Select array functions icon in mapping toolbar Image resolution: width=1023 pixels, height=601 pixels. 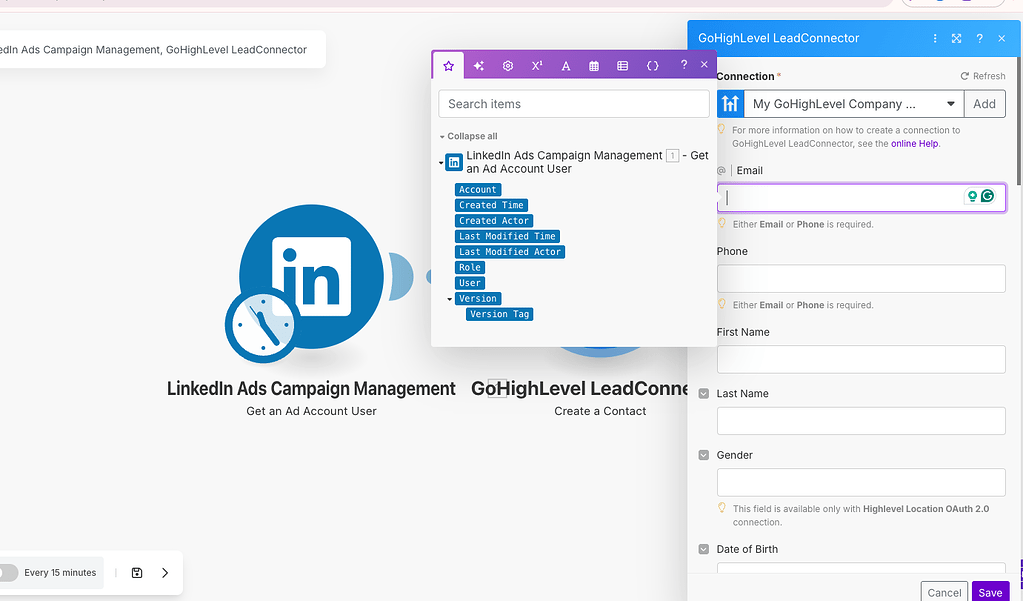point(623,65)
